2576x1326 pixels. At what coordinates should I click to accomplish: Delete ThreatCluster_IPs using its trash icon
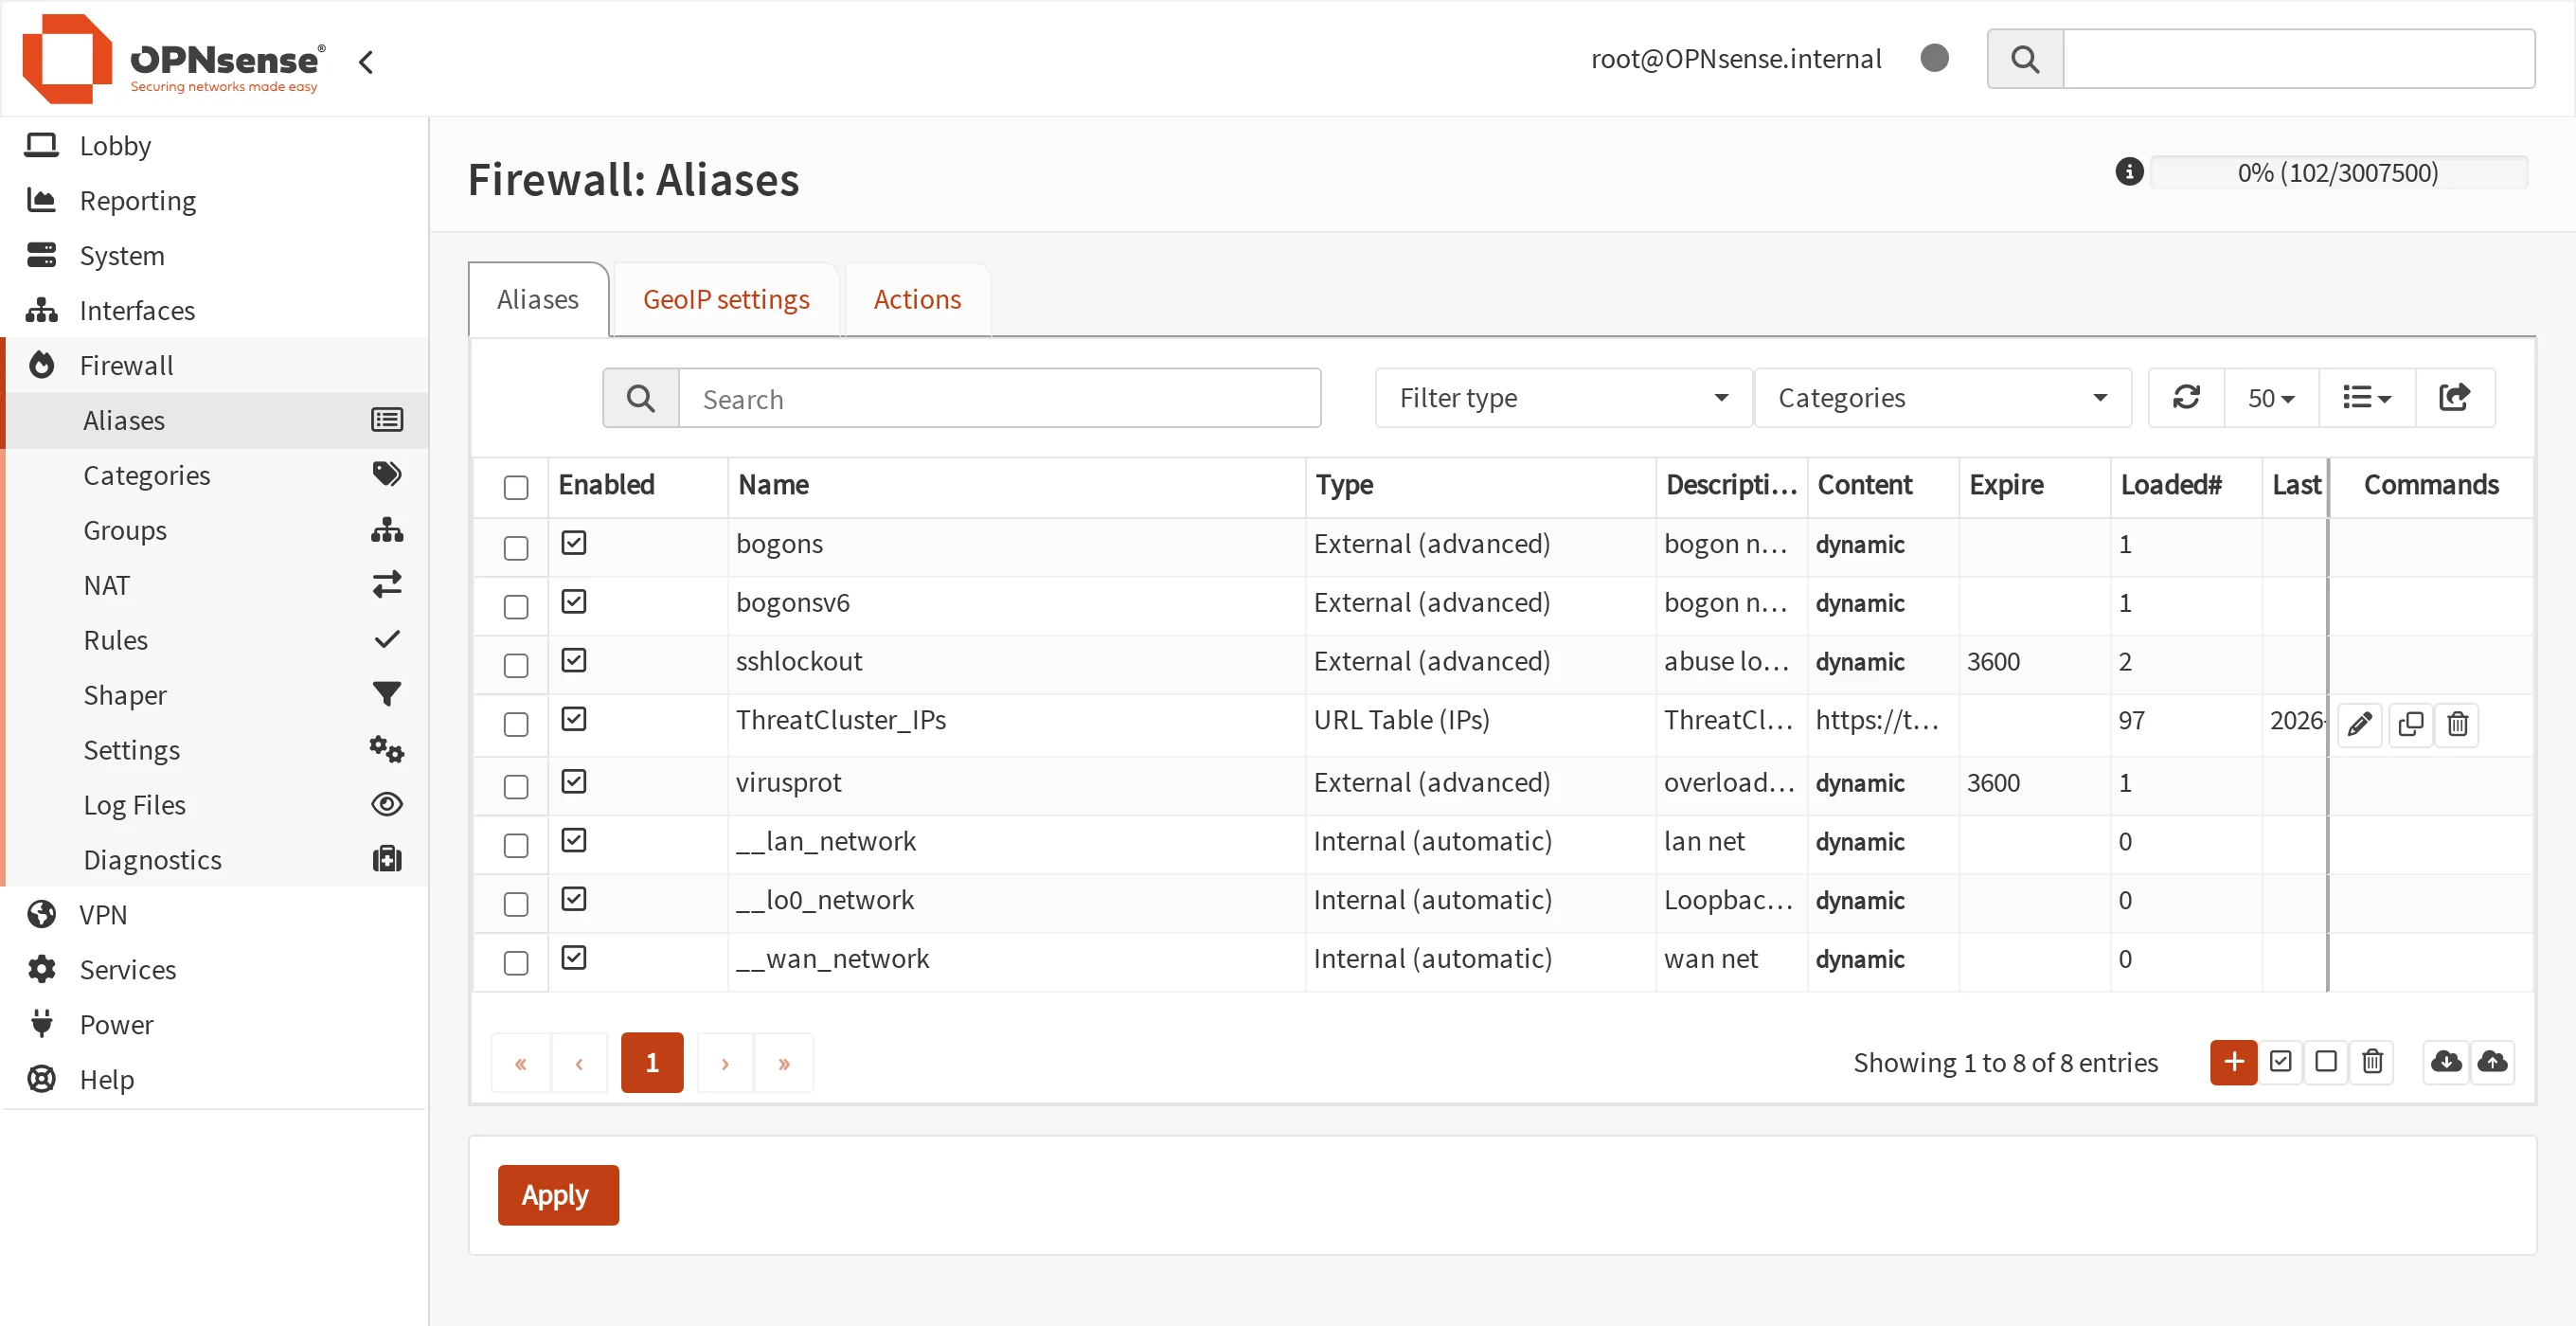pyautogui.click(x=2457, y=723)
